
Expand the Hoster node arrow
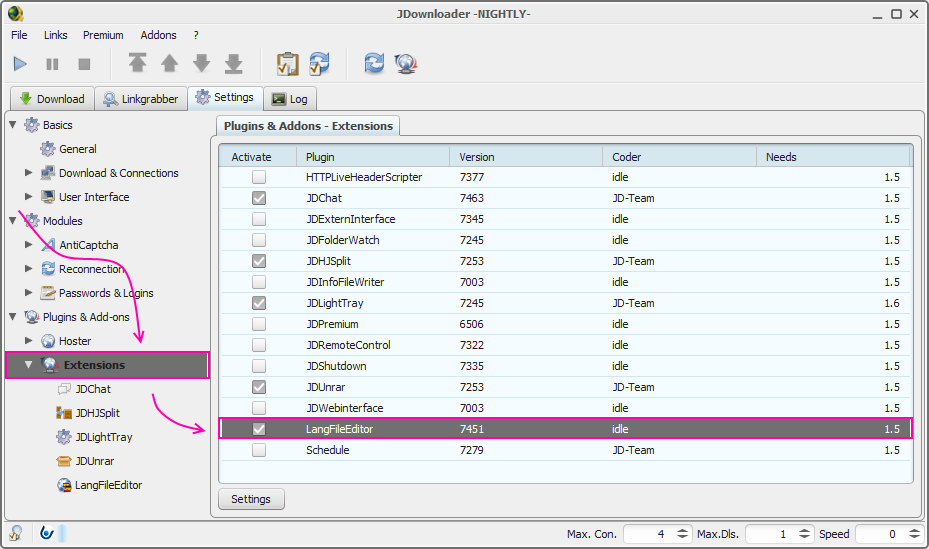coord(28,341)
